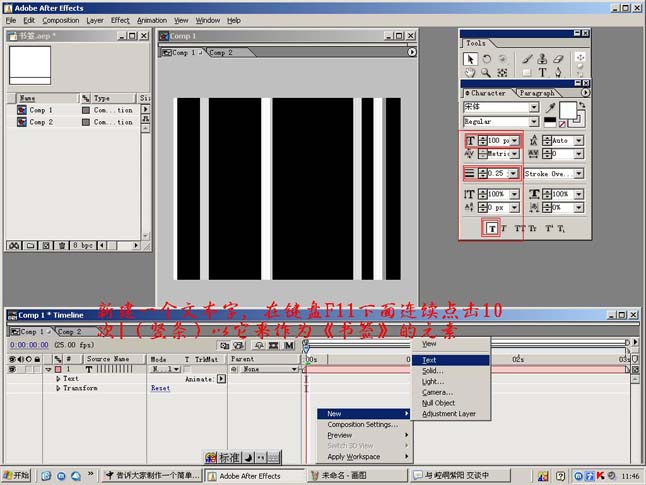Viewport: 646px width, 485px height.
Task: Click the Comp 1 composition icon in Project list
Action: 21,110
